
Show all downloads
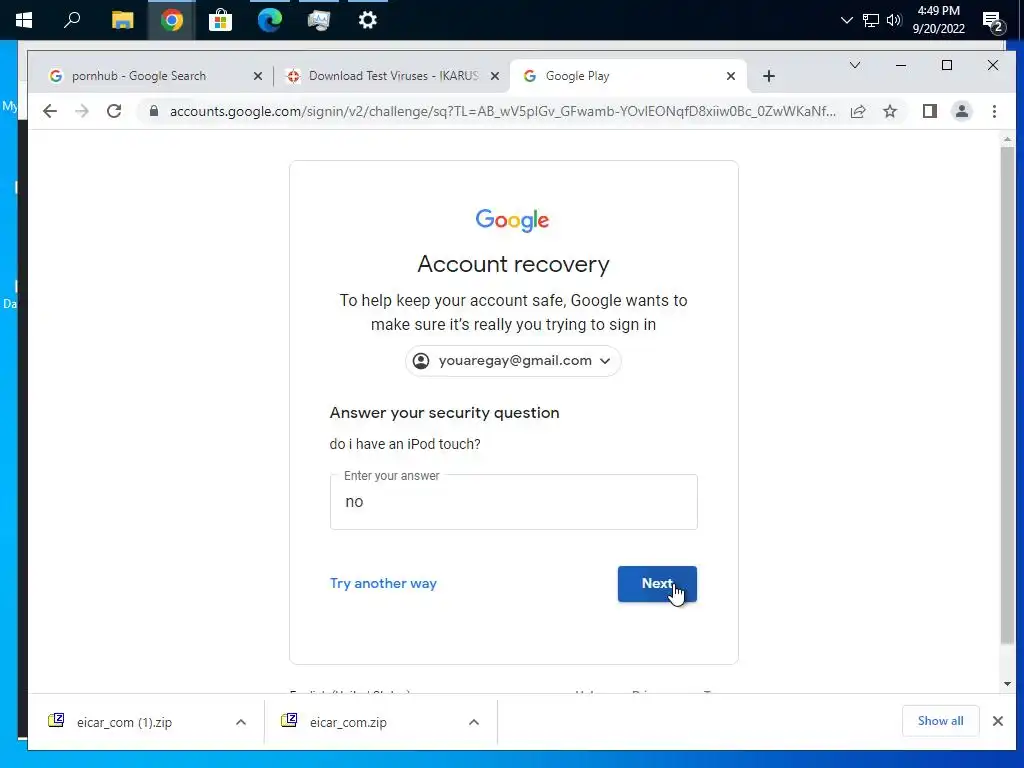940,721
